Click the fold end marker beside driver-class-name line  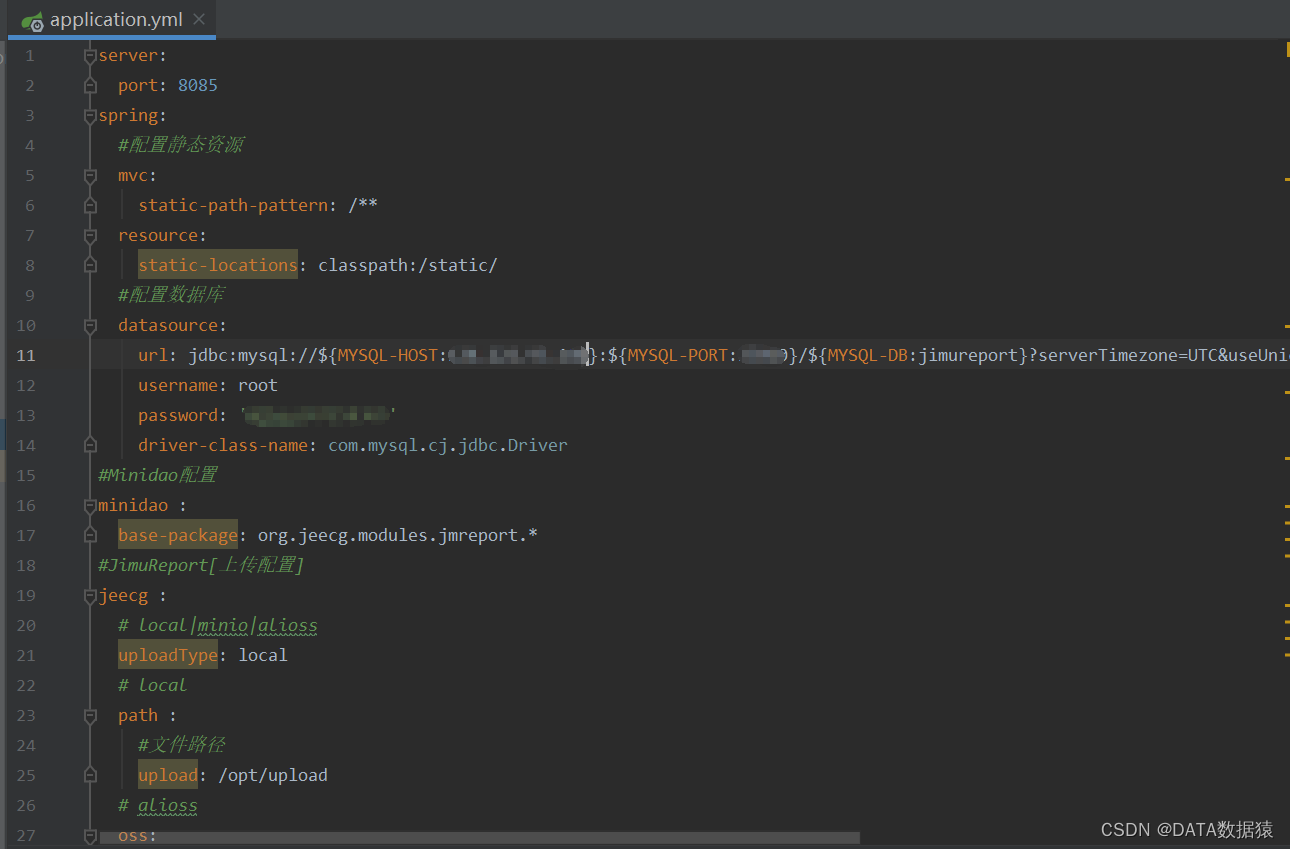(x=90, y=446)
